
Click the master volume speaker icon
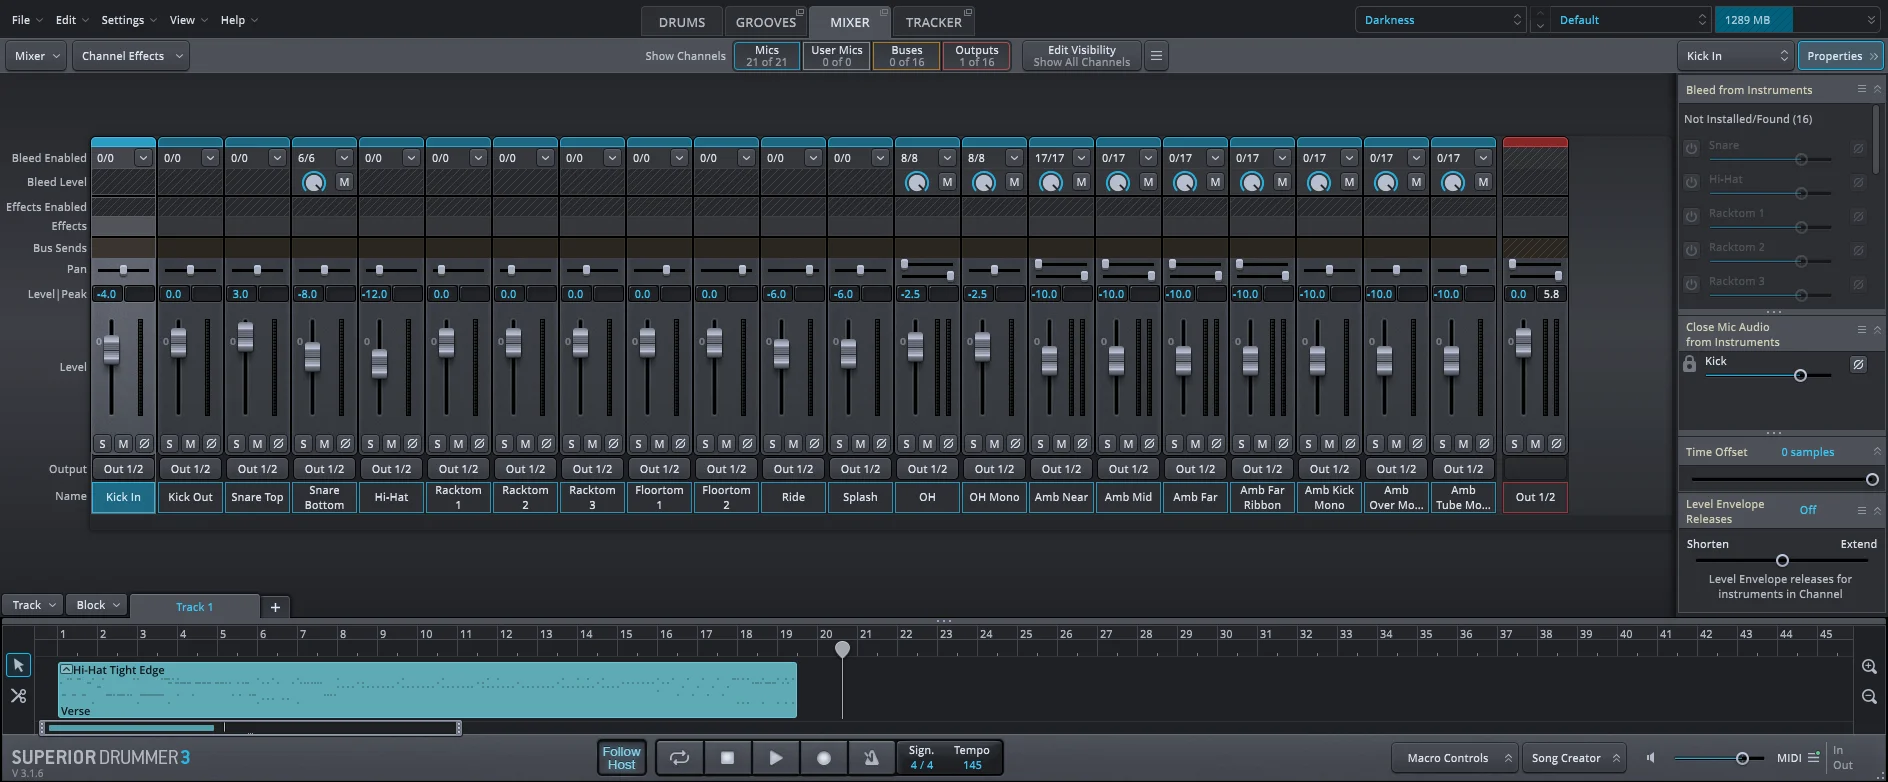[1651, 758]
